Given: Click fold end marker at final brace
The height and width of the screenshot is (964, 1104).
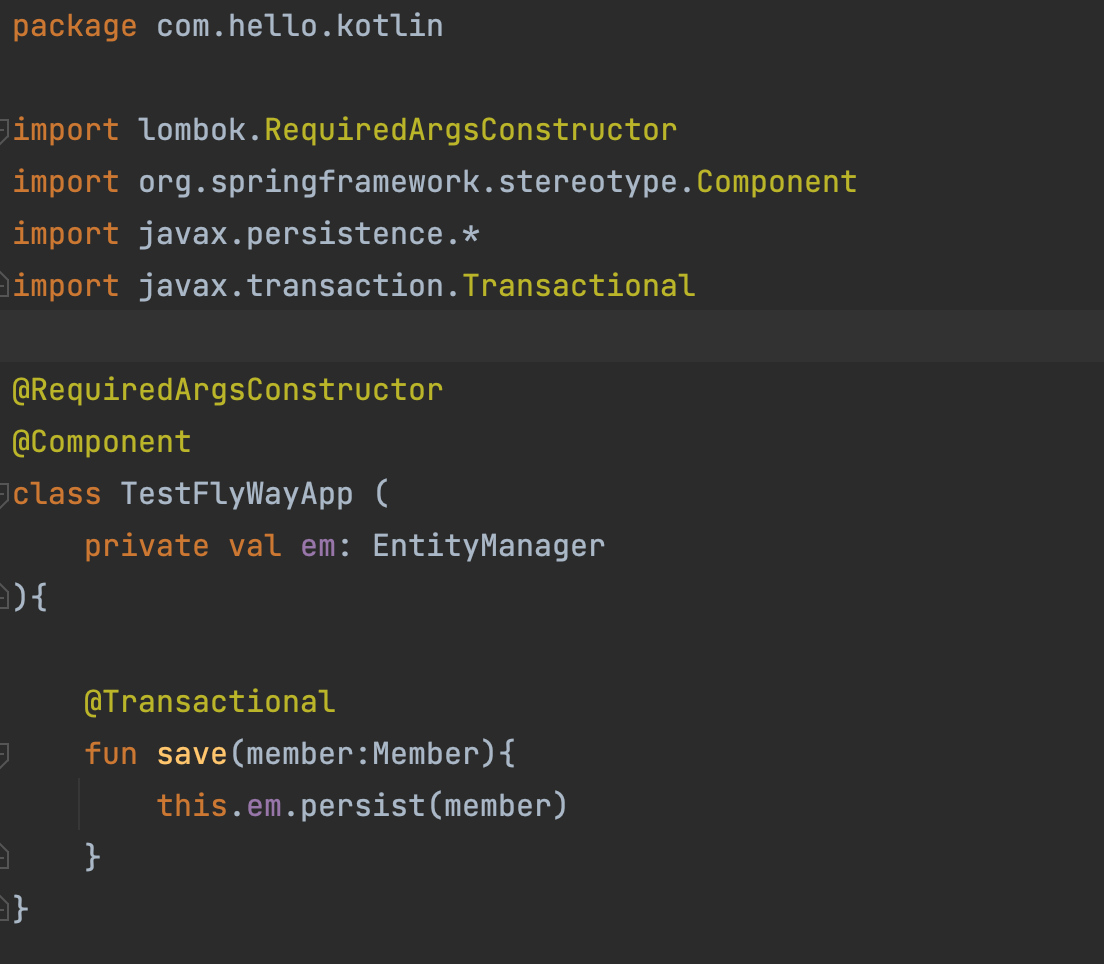Looking at the screenshot, I should tap(4, 909).
